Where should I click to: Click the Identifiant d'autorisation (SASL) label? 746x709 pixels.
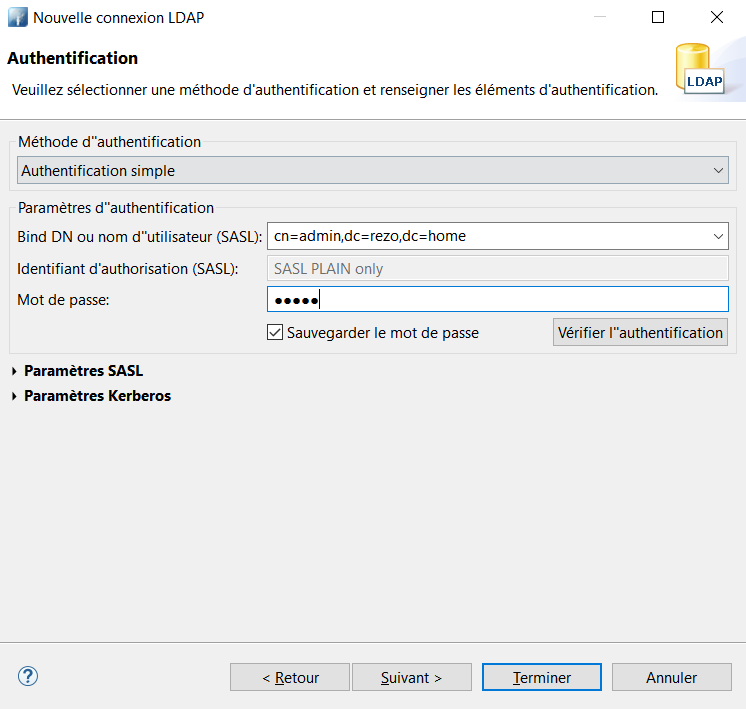[x=128, y=269]
